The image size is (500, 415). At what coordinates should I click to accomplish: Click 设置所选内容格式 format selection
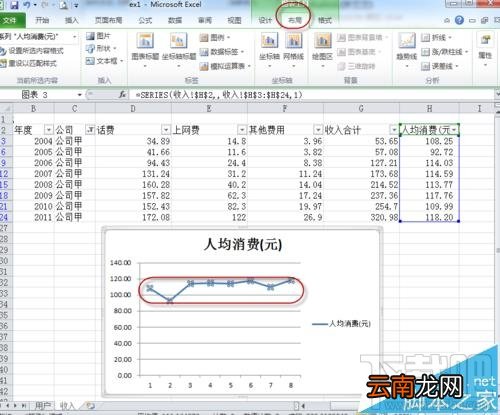click(32, 51)
